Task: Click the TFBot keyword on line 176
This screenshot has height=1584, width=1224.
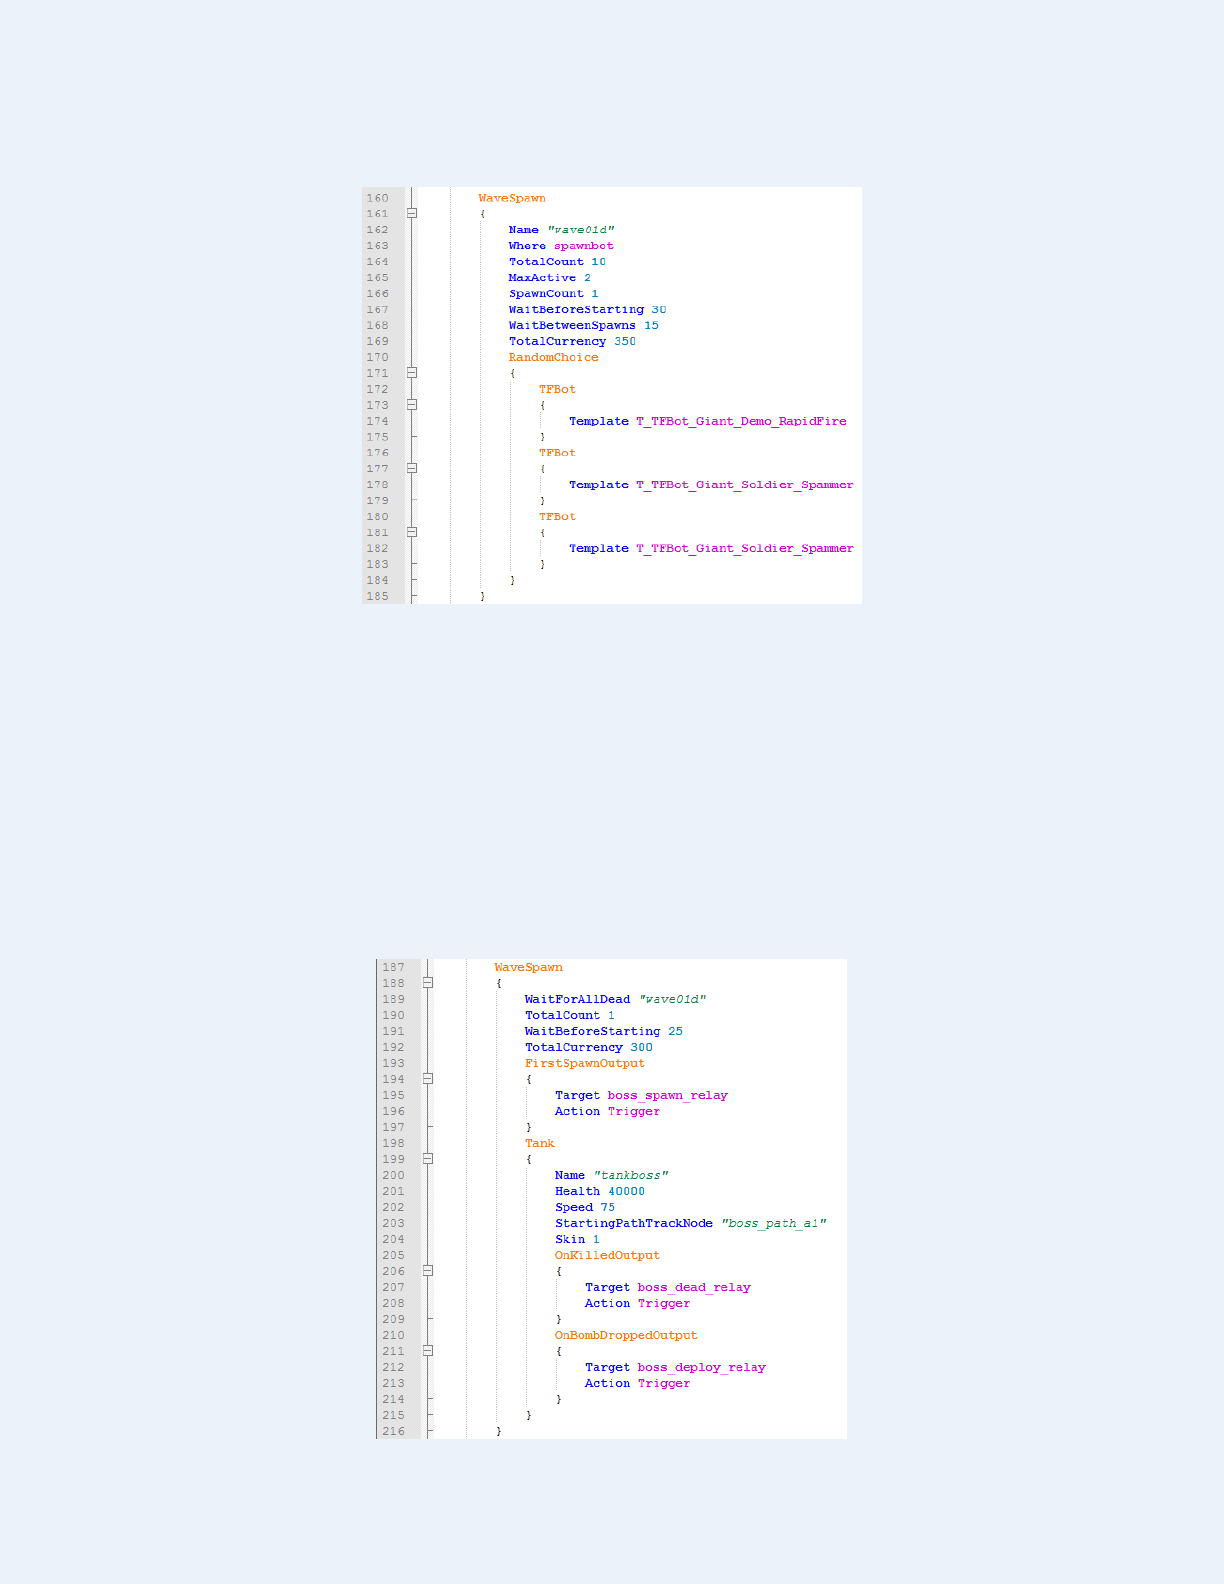Action: pyautogui.click(x=557, y=453)
